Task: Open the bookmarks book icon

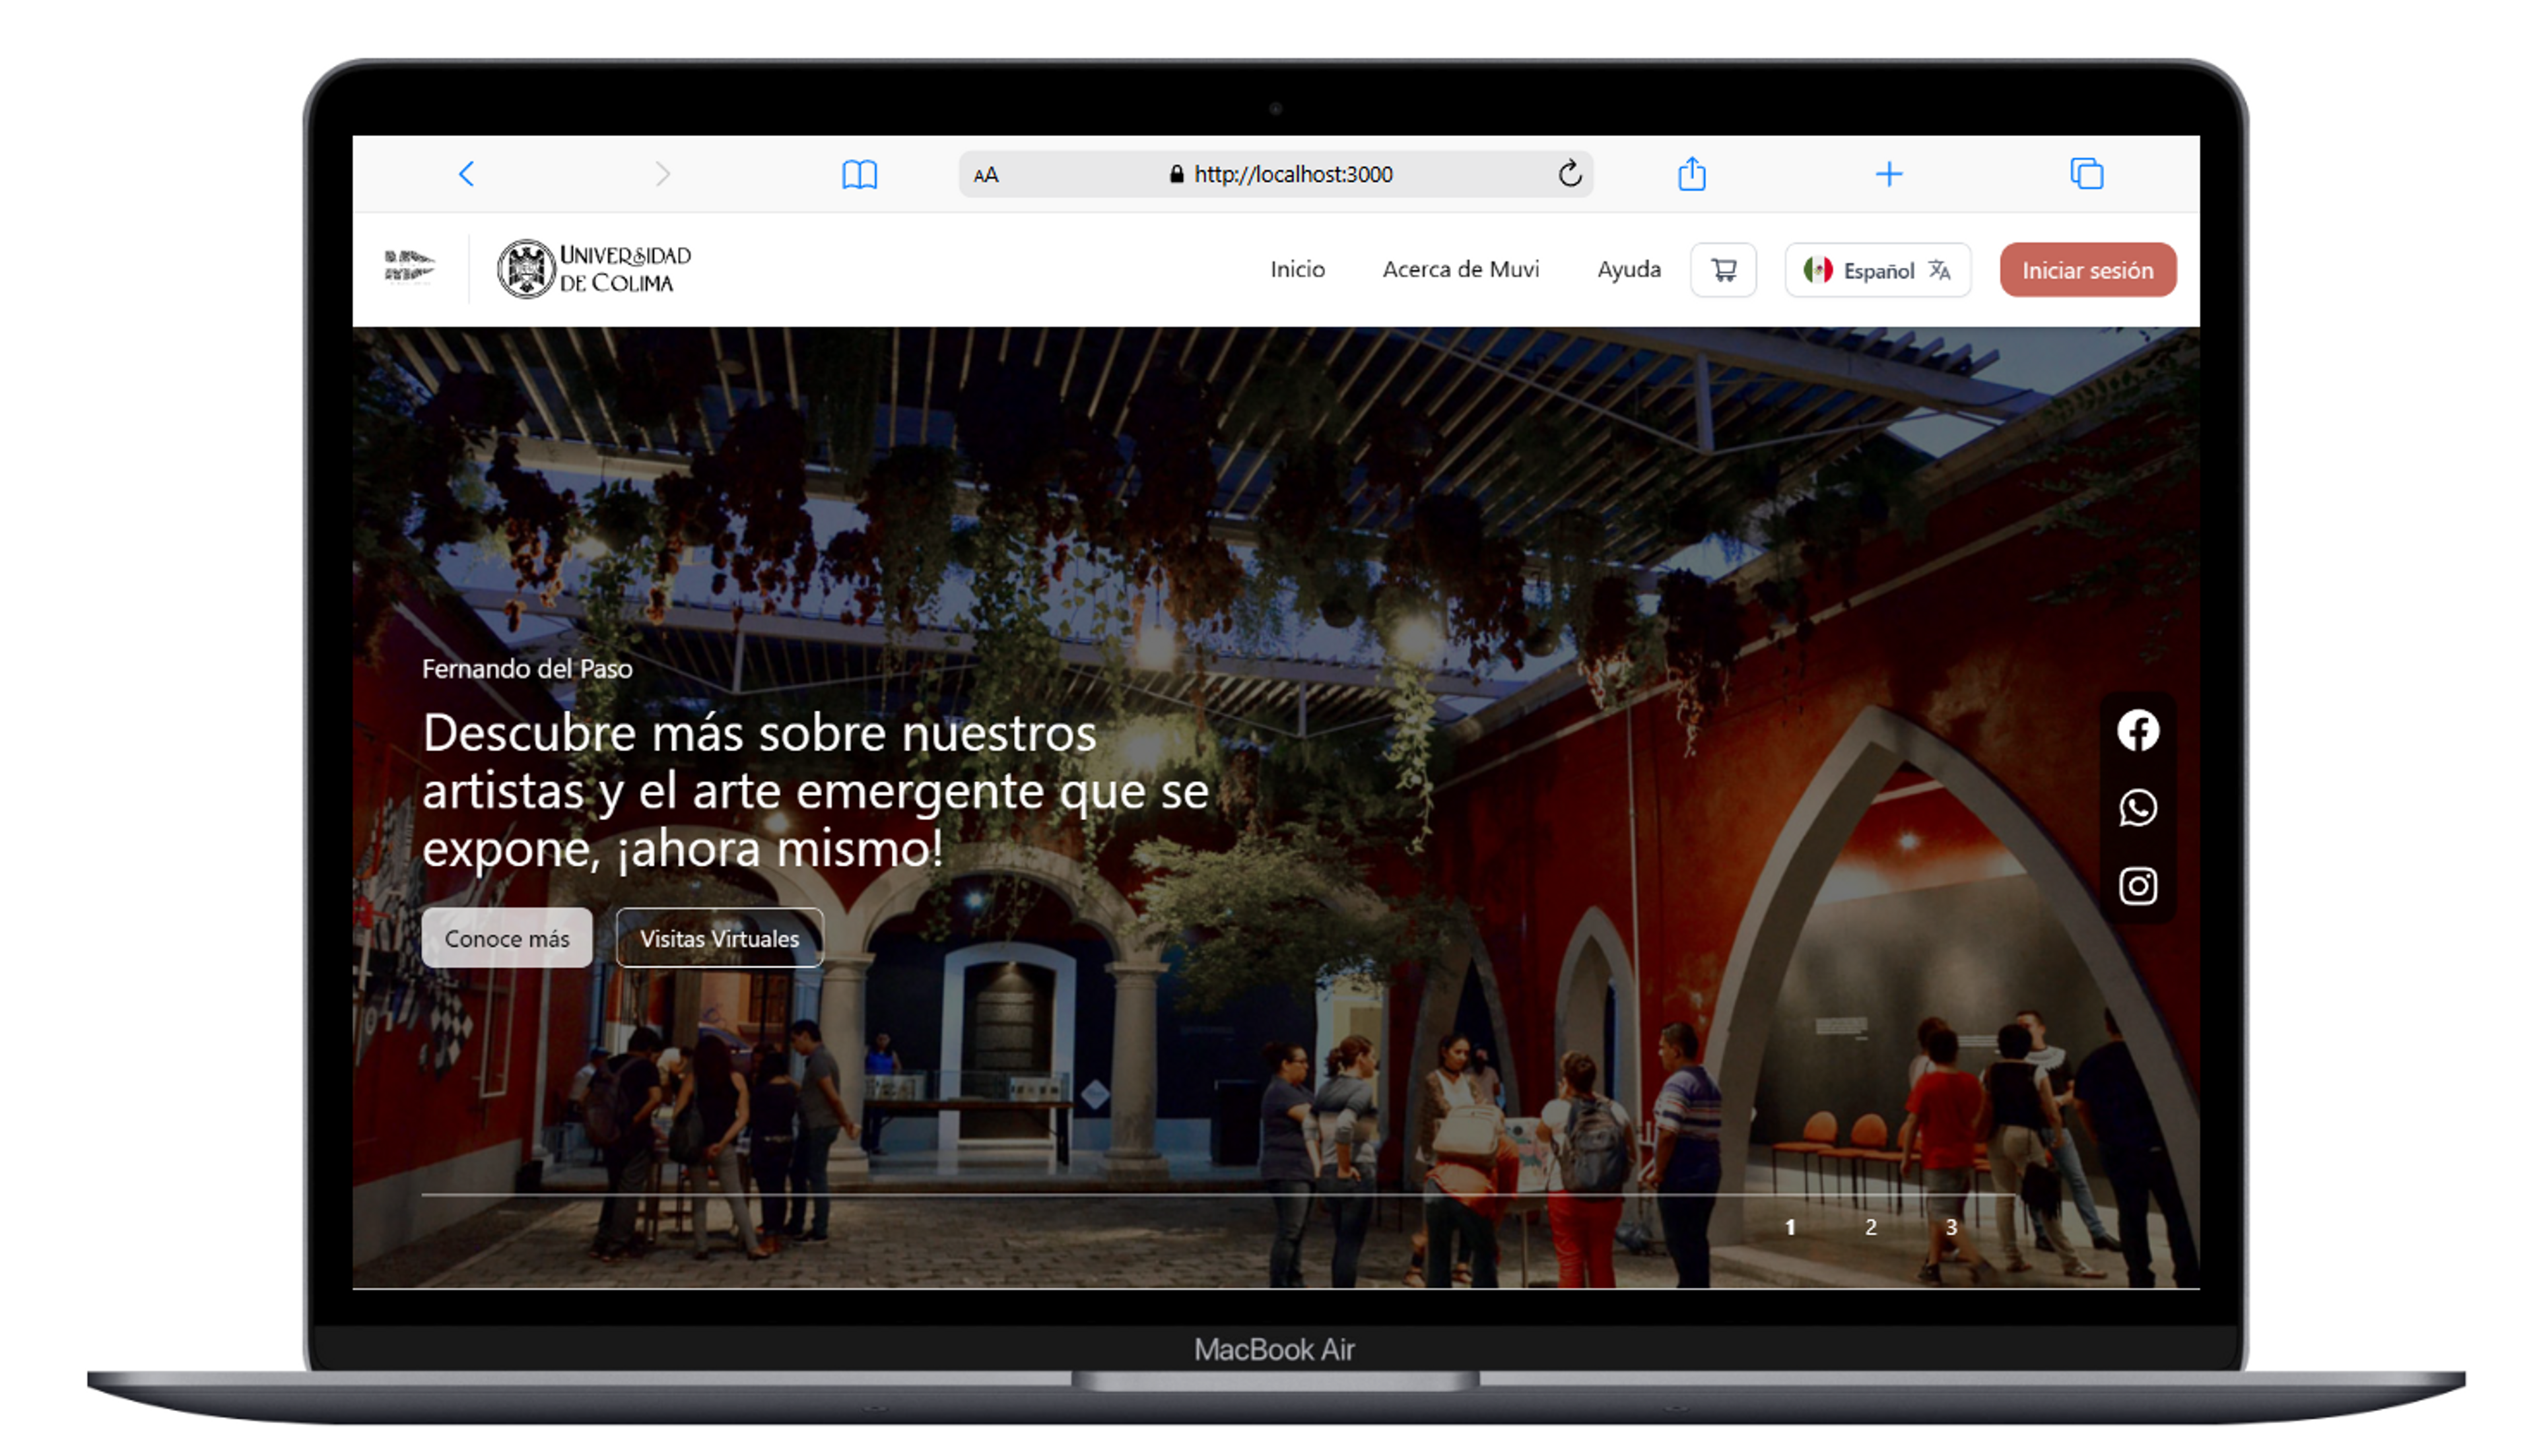Action: point(860,174)
